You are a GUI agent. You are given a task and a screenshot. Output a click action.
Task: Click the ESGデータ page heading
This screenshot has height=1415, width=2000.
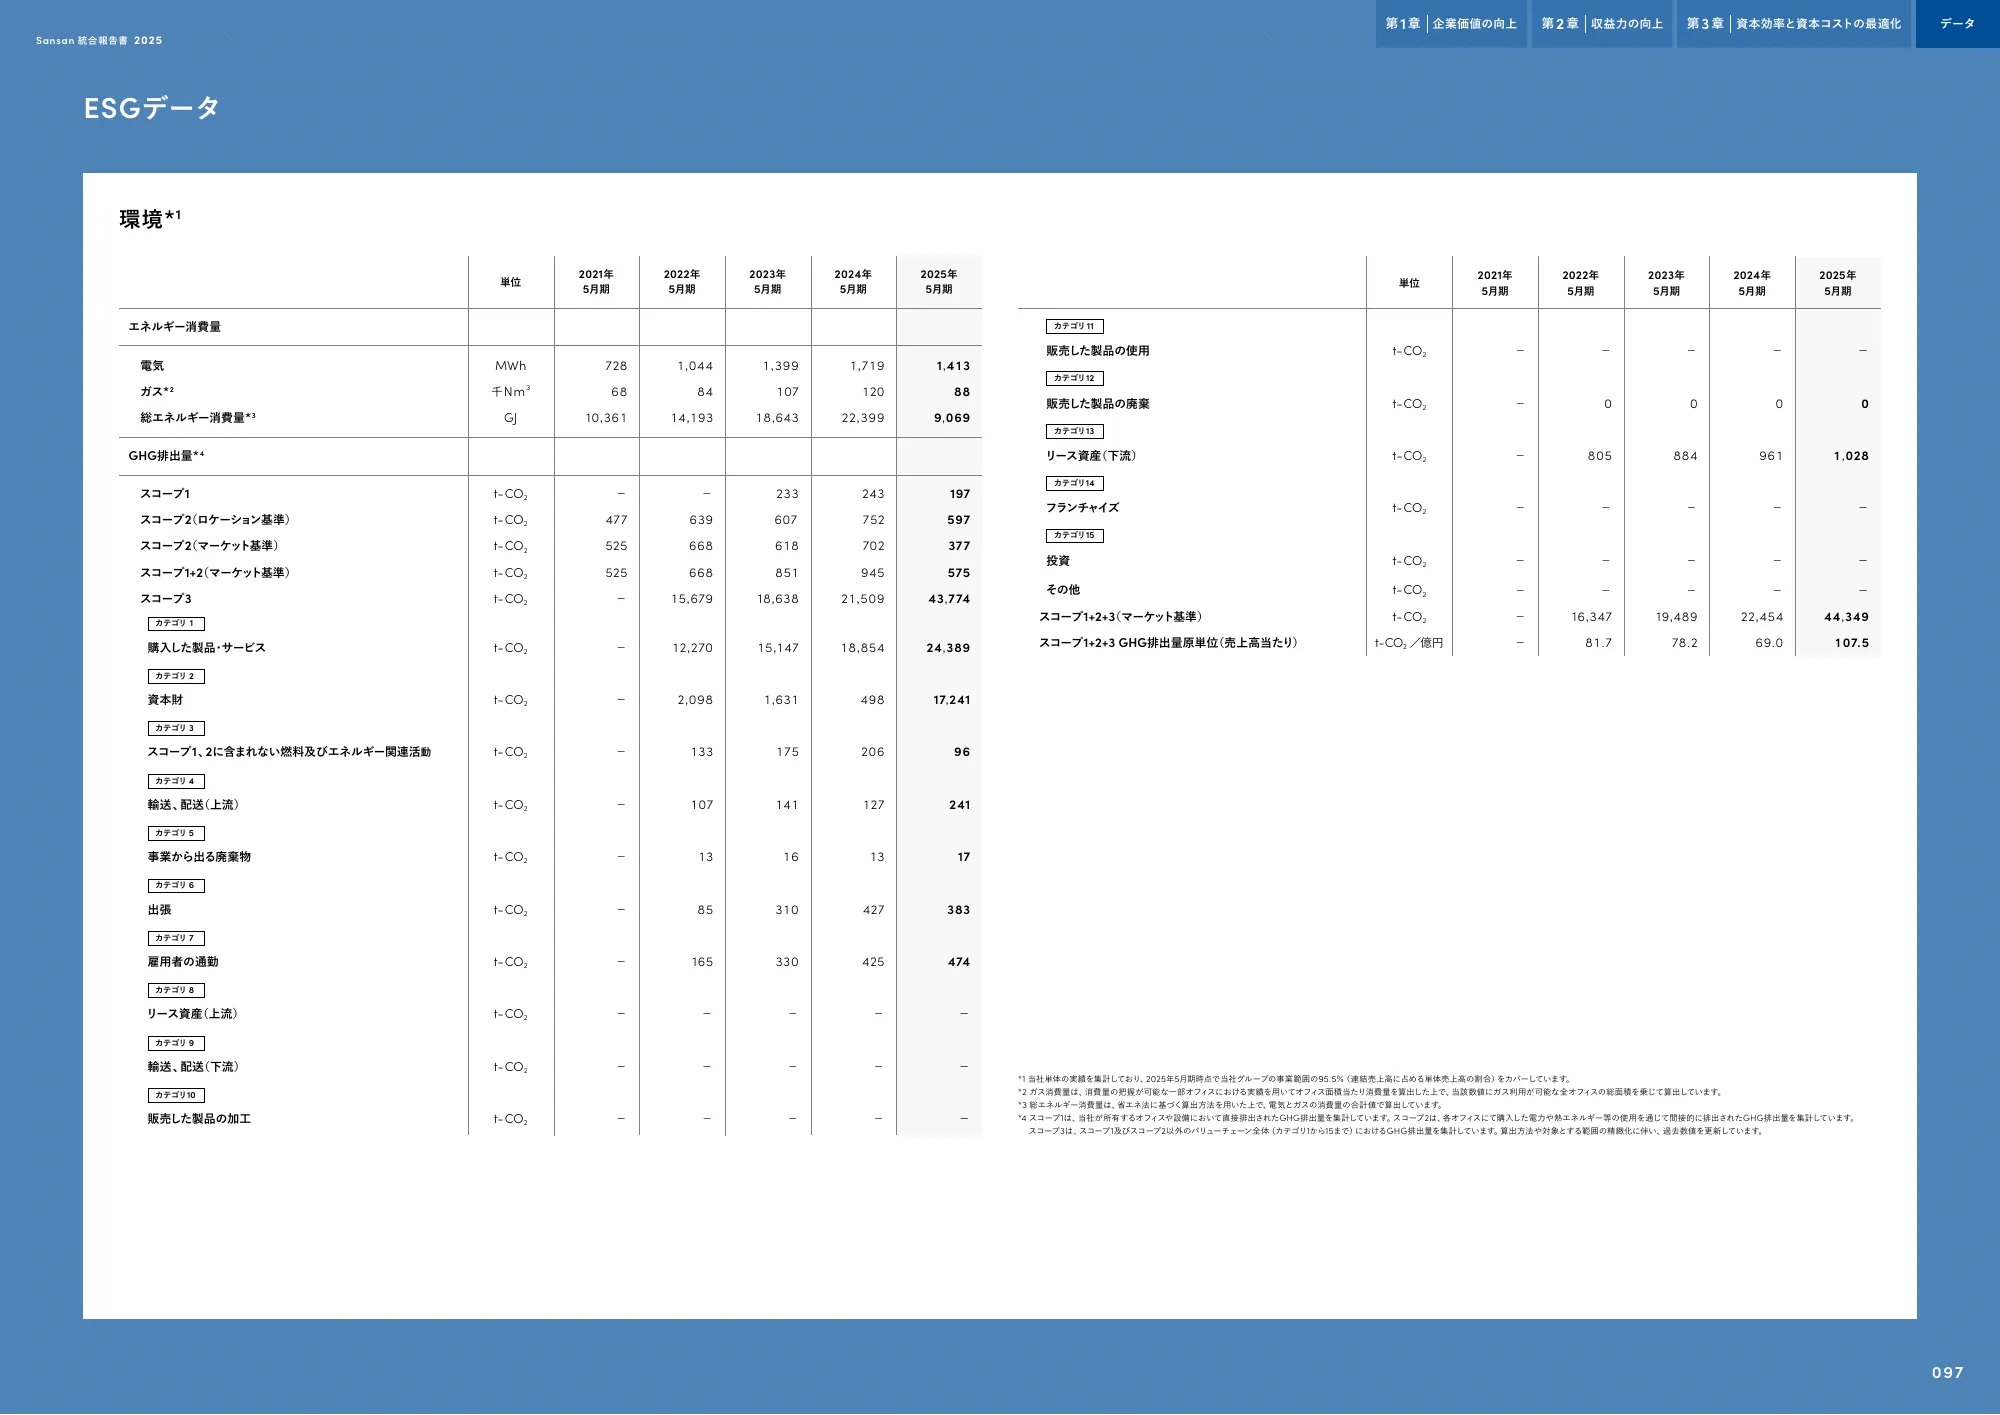point(151,108)
